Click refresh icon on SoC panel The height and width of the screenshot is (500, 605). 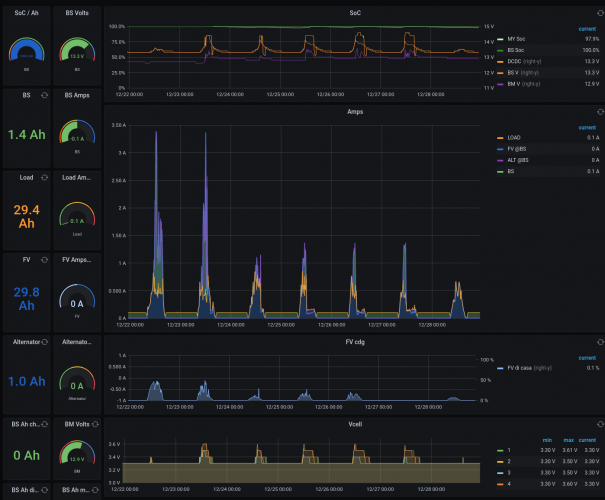pos(598,10)
